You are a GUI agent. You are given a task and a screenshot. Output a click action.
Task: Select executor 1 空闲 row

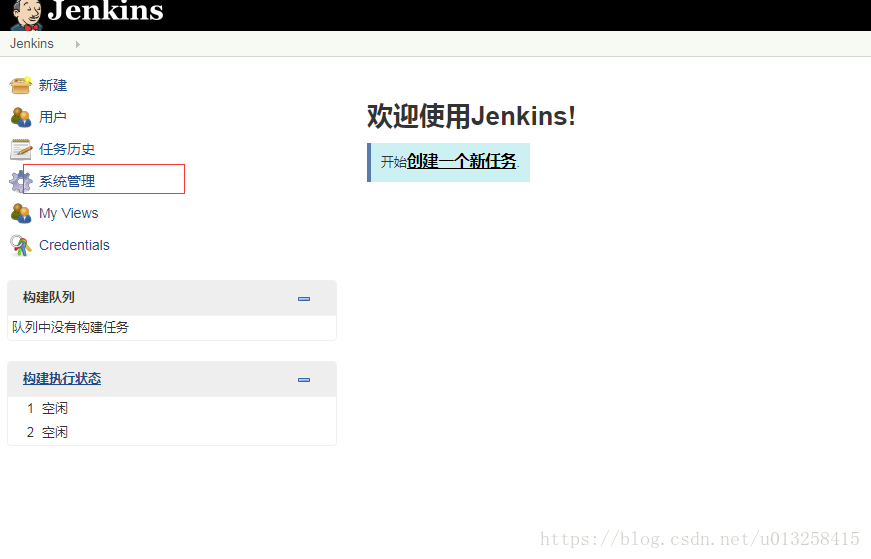pyautogui.click(x=172, y=408)
